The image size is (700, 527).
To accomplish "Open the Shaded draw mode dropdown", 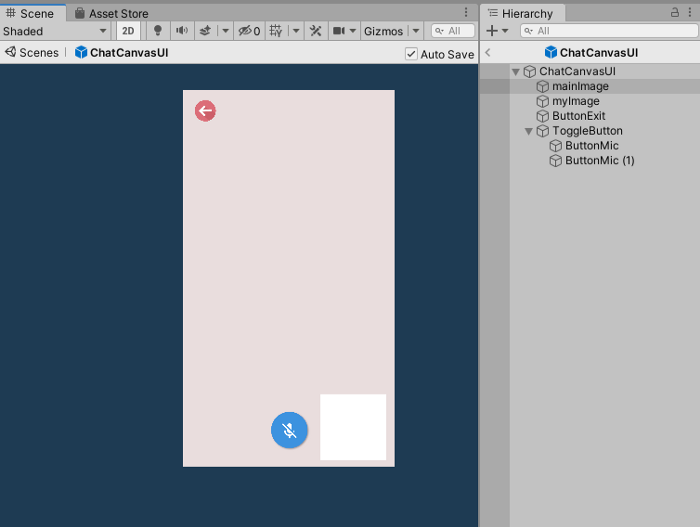I will click(x=55, y=31).
